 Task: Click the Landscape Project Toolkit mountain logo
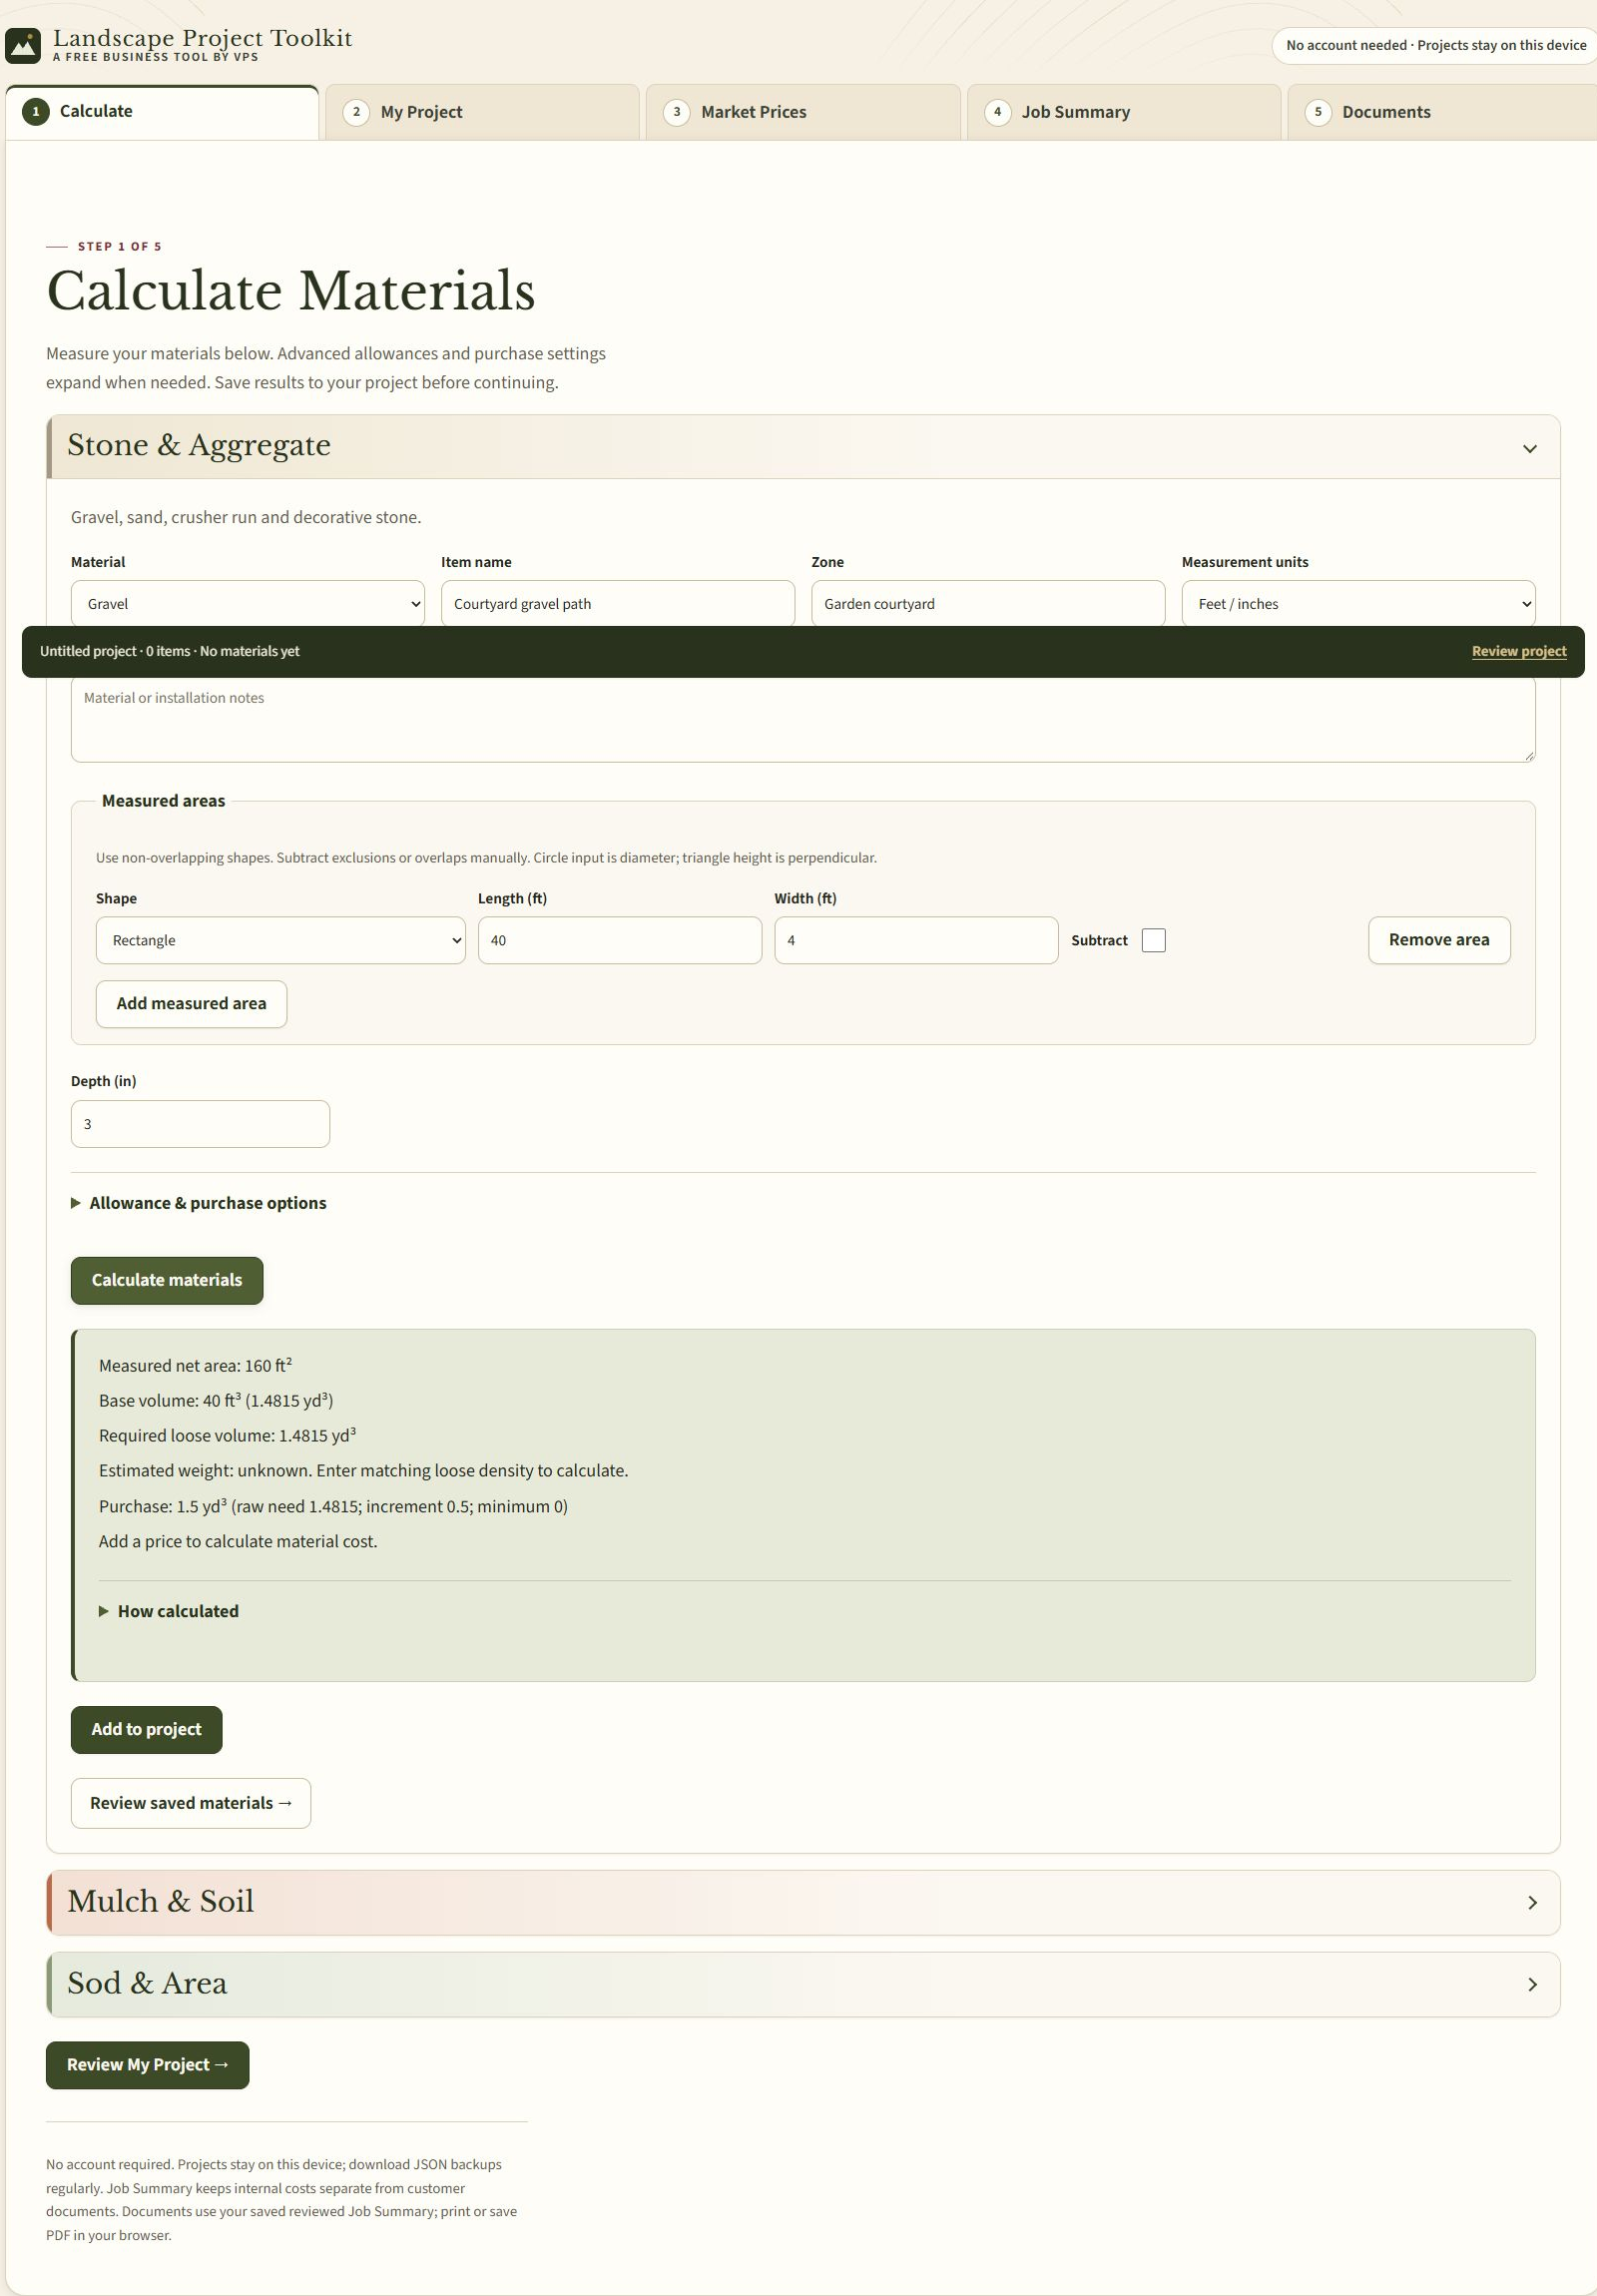tap(23, 45)
